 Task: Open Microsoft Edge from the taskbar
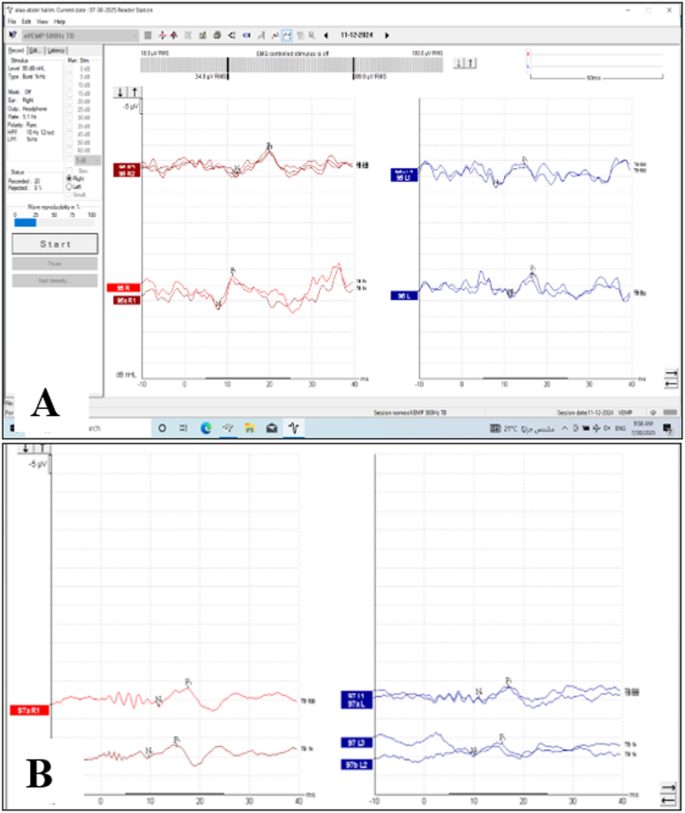click(x=205, y=427)
